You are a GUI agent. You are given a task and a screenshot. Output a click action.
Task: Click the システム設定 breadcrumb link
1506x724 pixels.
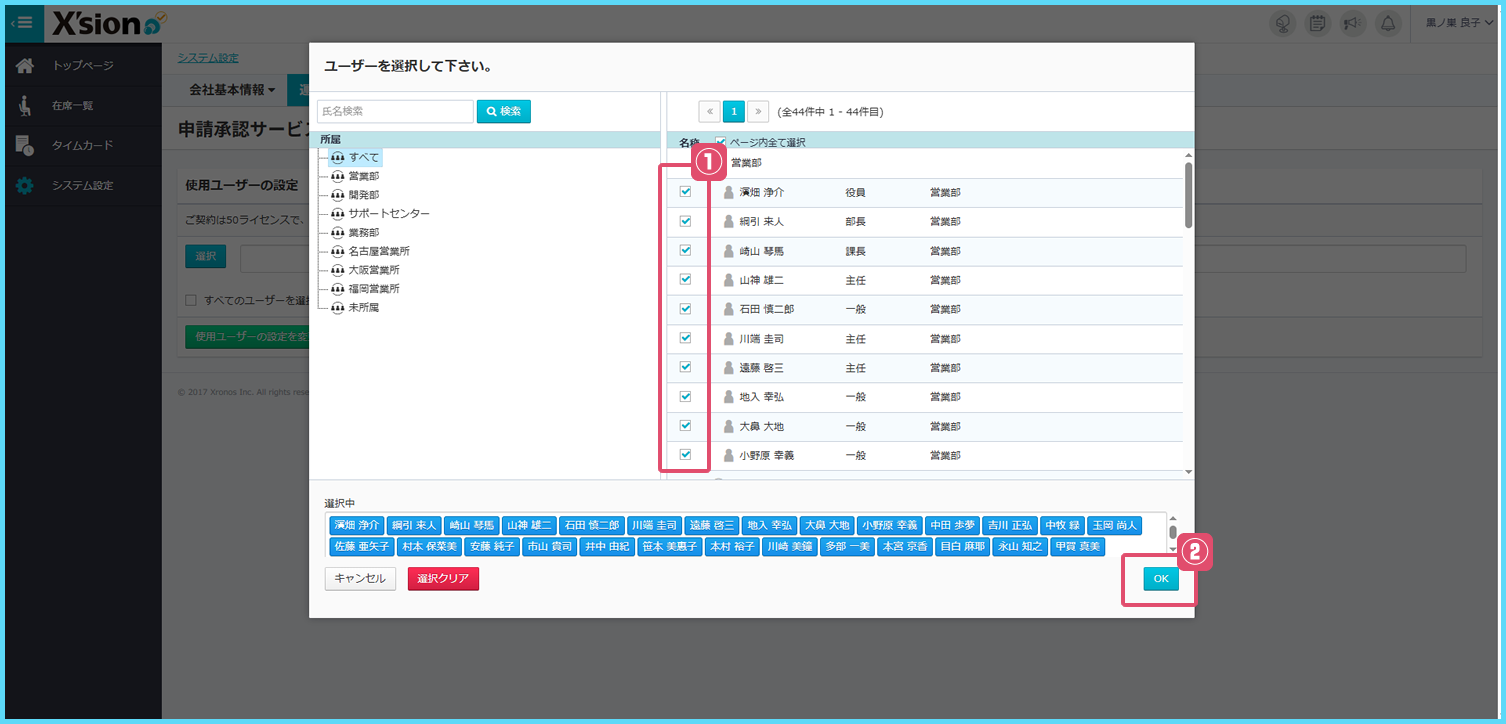(208, 58)
